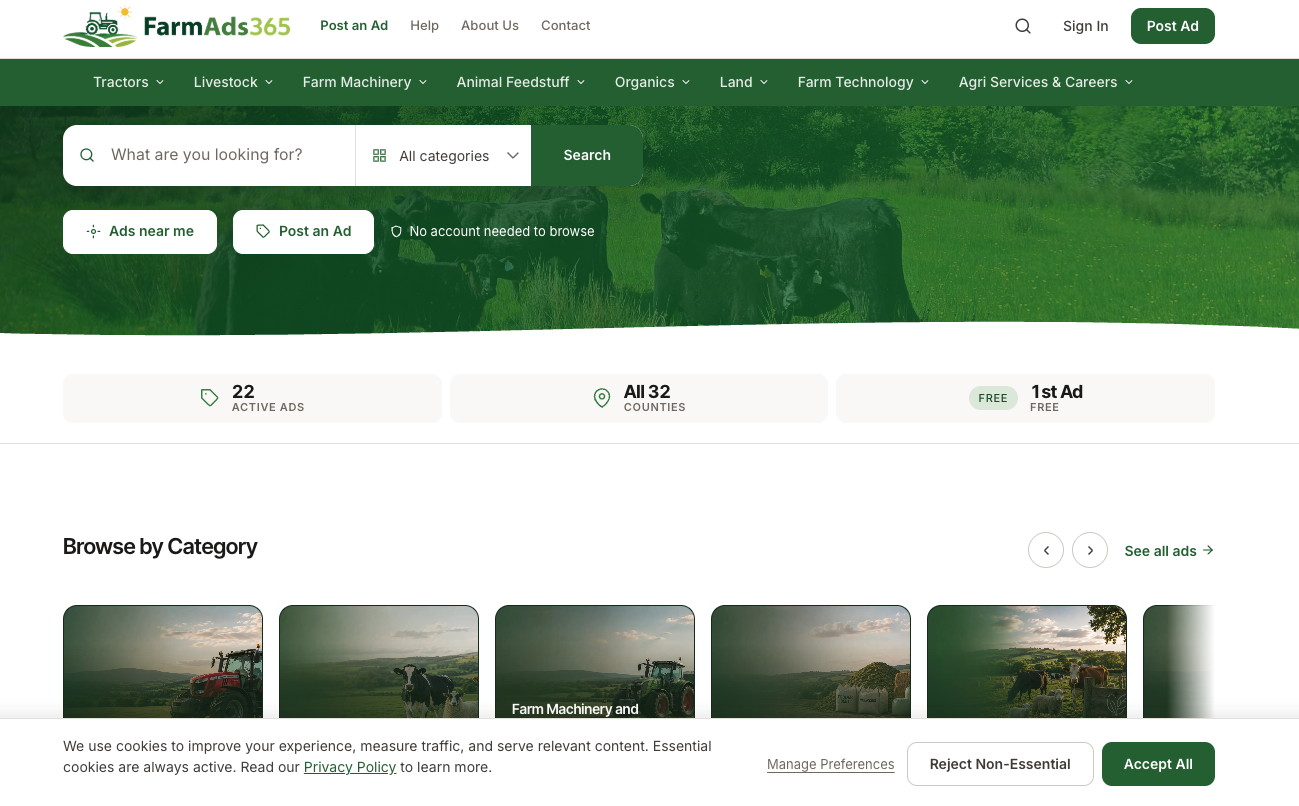This screenshot has height=806, width=1299.
Task: Open the Privacy Policy link
Action: pyautogui.click(x=350, y=767)
